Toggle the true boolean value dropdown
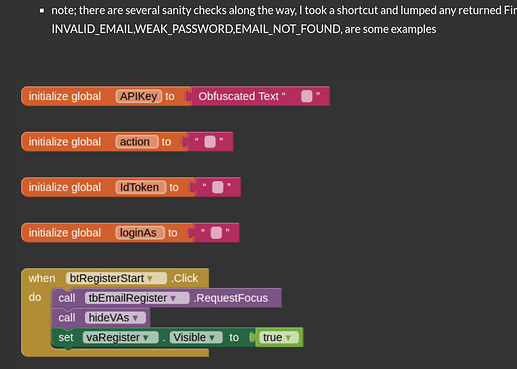 279,337
